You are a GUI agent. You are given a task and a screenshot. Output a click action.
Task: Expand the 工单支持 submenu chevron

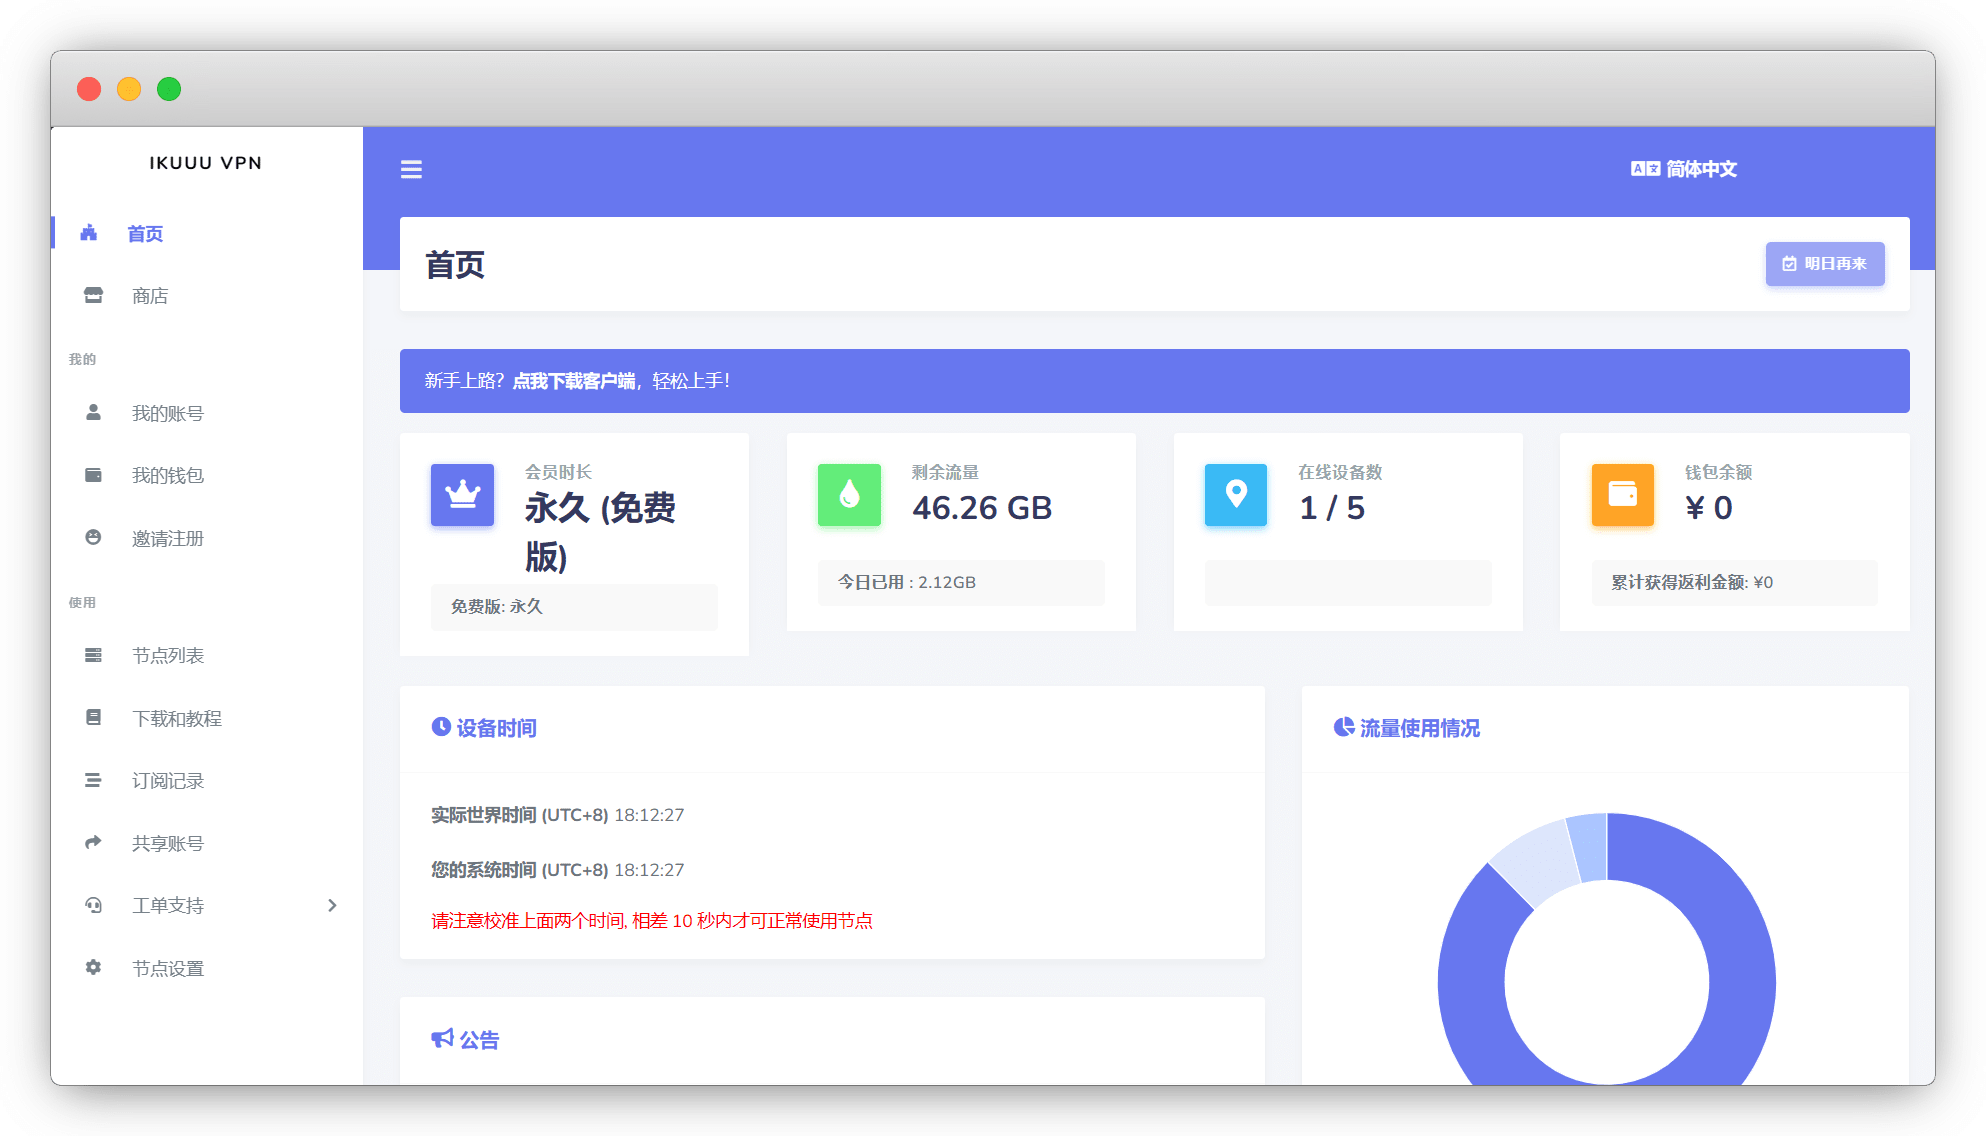[332, 905]
